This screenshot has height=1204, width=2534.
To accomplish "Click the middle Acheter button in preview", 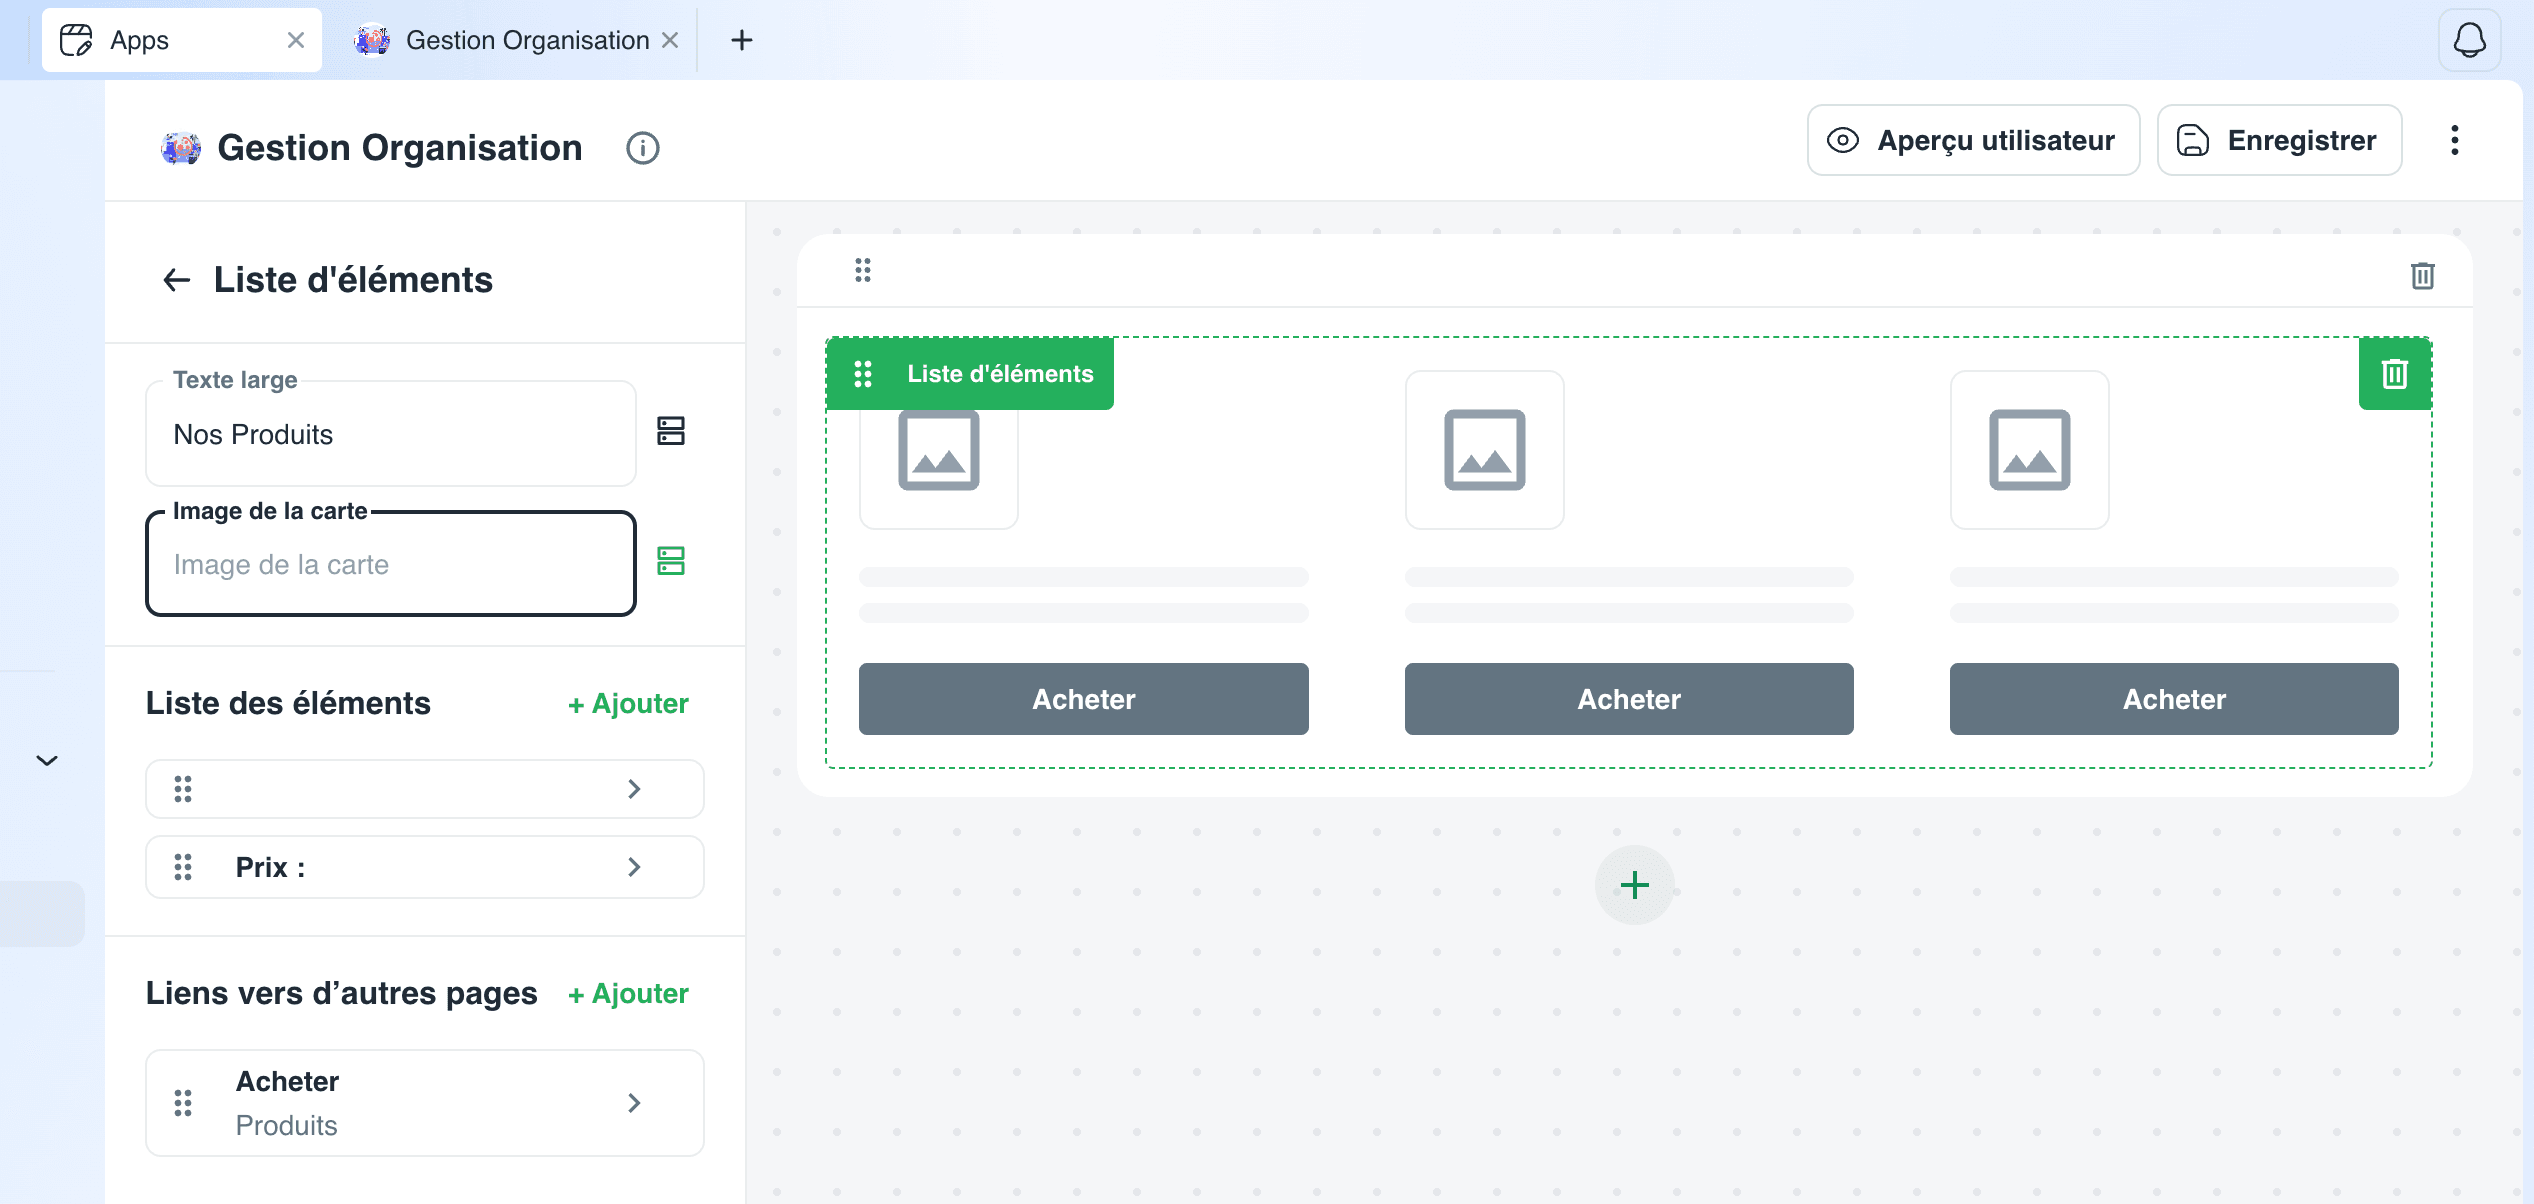I will point(1629,699).
